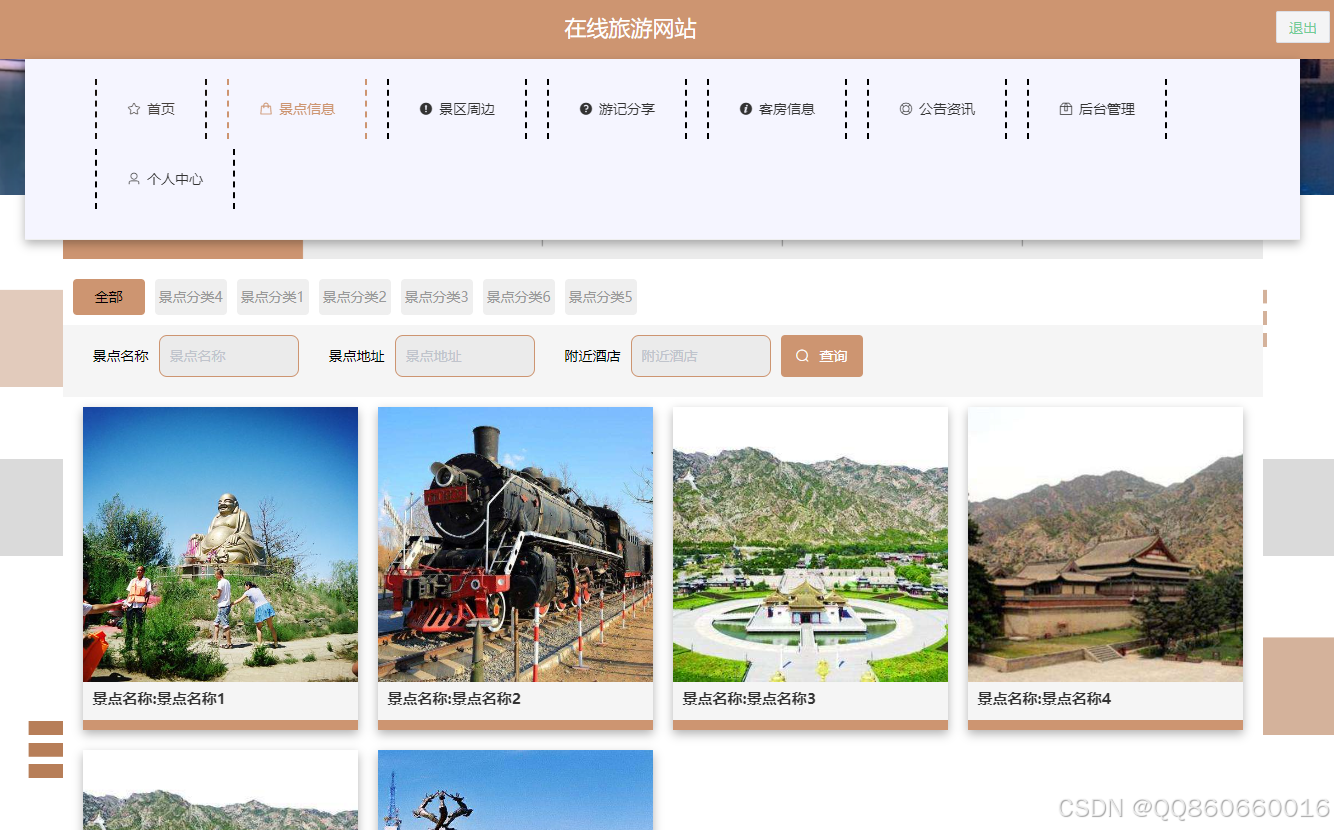This screenshot has height=830, width=1334.
Task: Open the 景点信息 menu item
Action: pyautogui.click(x=297, y=109)
